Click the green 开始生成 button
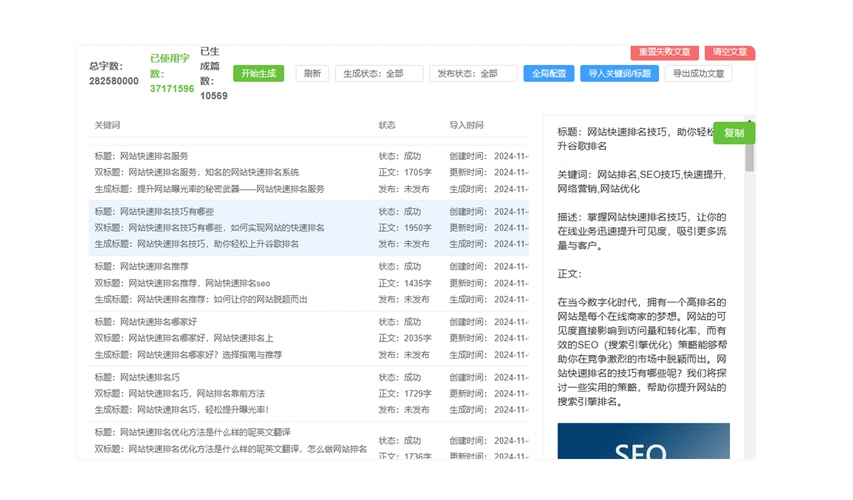 click(258, 73)
